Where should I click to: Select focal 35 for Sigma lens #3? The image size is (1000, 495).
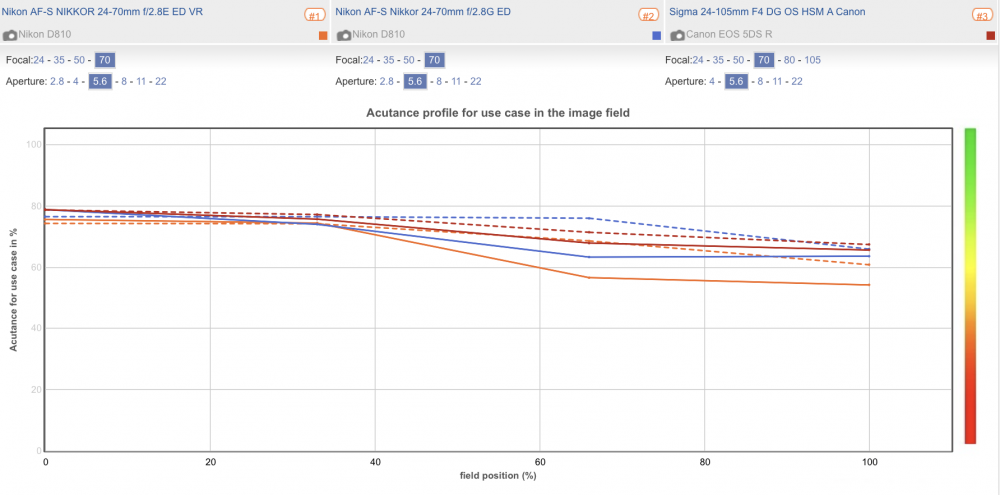click(719, 61)
